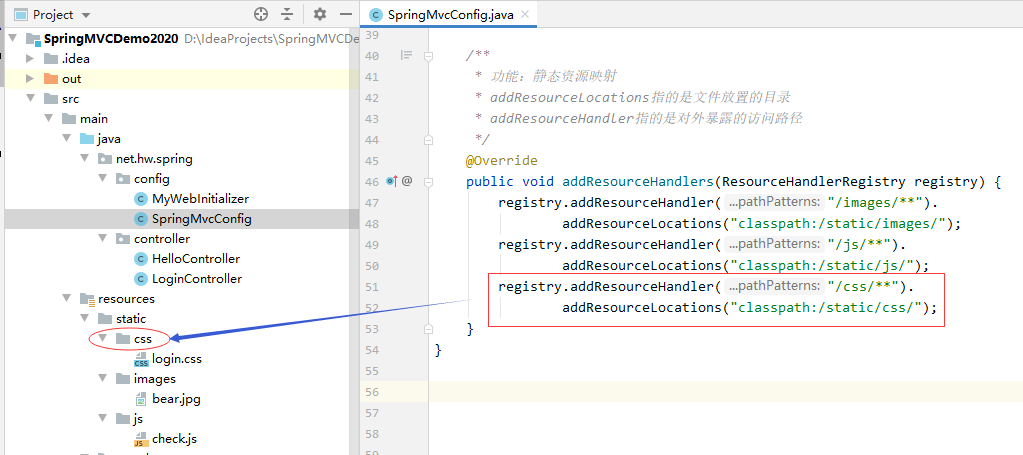Collapse the resources folder
The image size is (1023, 455).
(66, 298)
